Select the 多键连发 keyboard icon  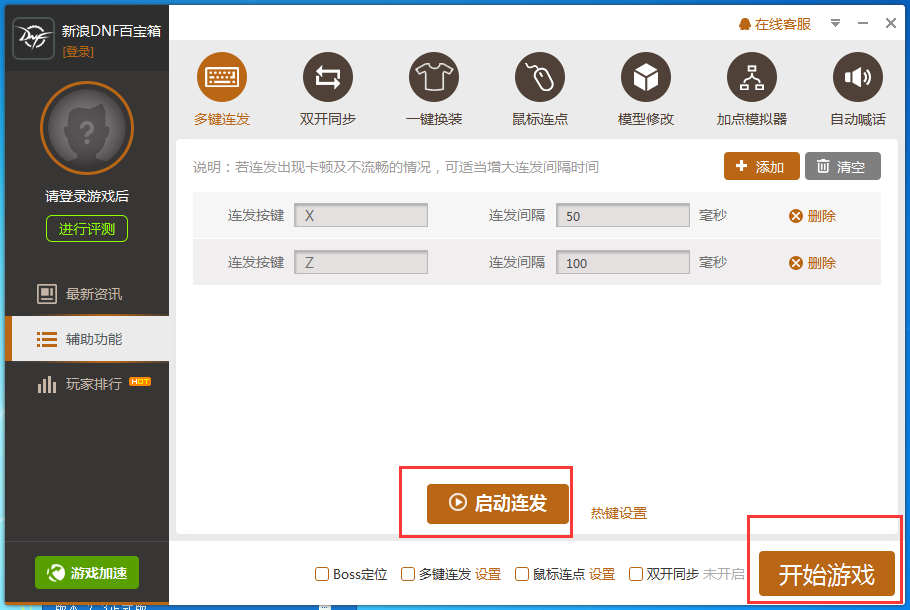click(x=222, y=77)
